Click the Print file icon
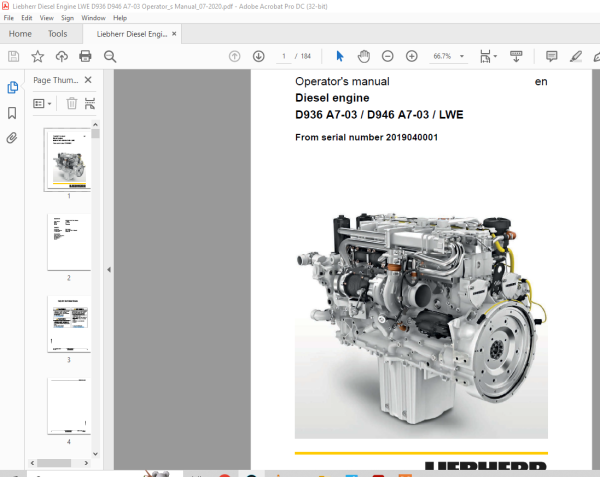The height and width of the screenshot is (477, 600). click(x=85, y=56)
